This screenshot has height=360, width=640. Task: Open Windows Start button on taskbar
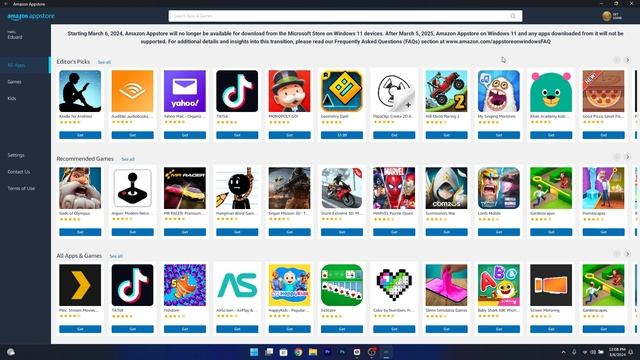254,352
